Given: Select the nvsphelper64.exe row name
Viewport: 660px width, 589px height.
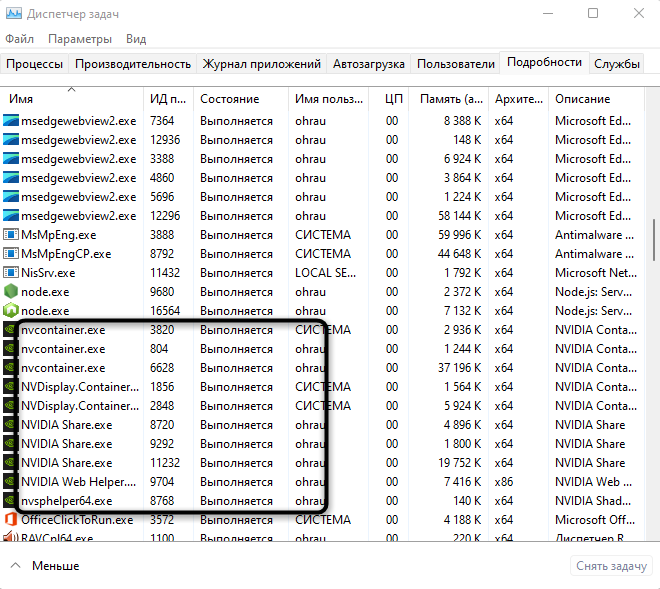Looking at the screenshot, I should [x=67, y=501].
